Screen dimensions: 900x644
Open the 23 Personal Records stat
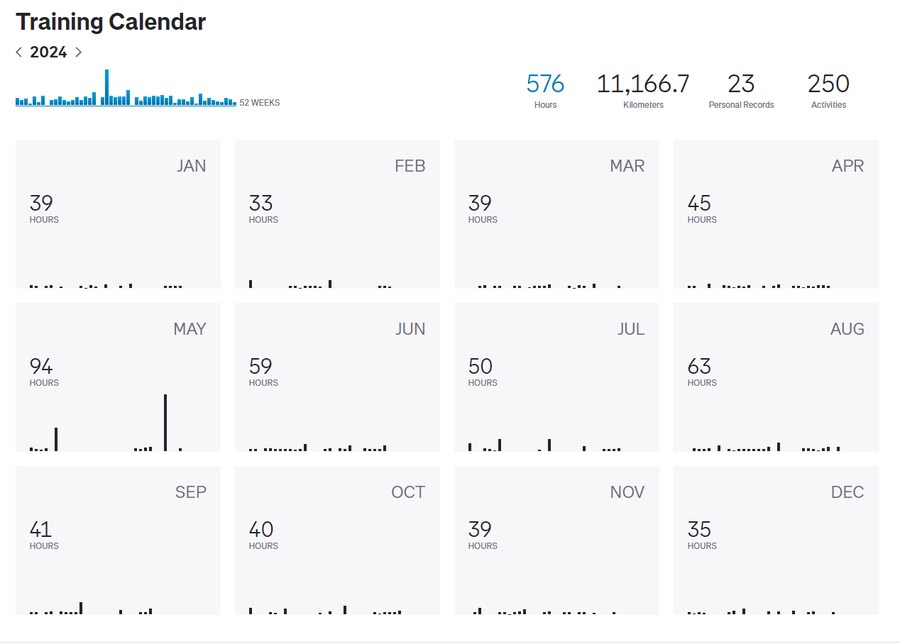coord(741,89)
